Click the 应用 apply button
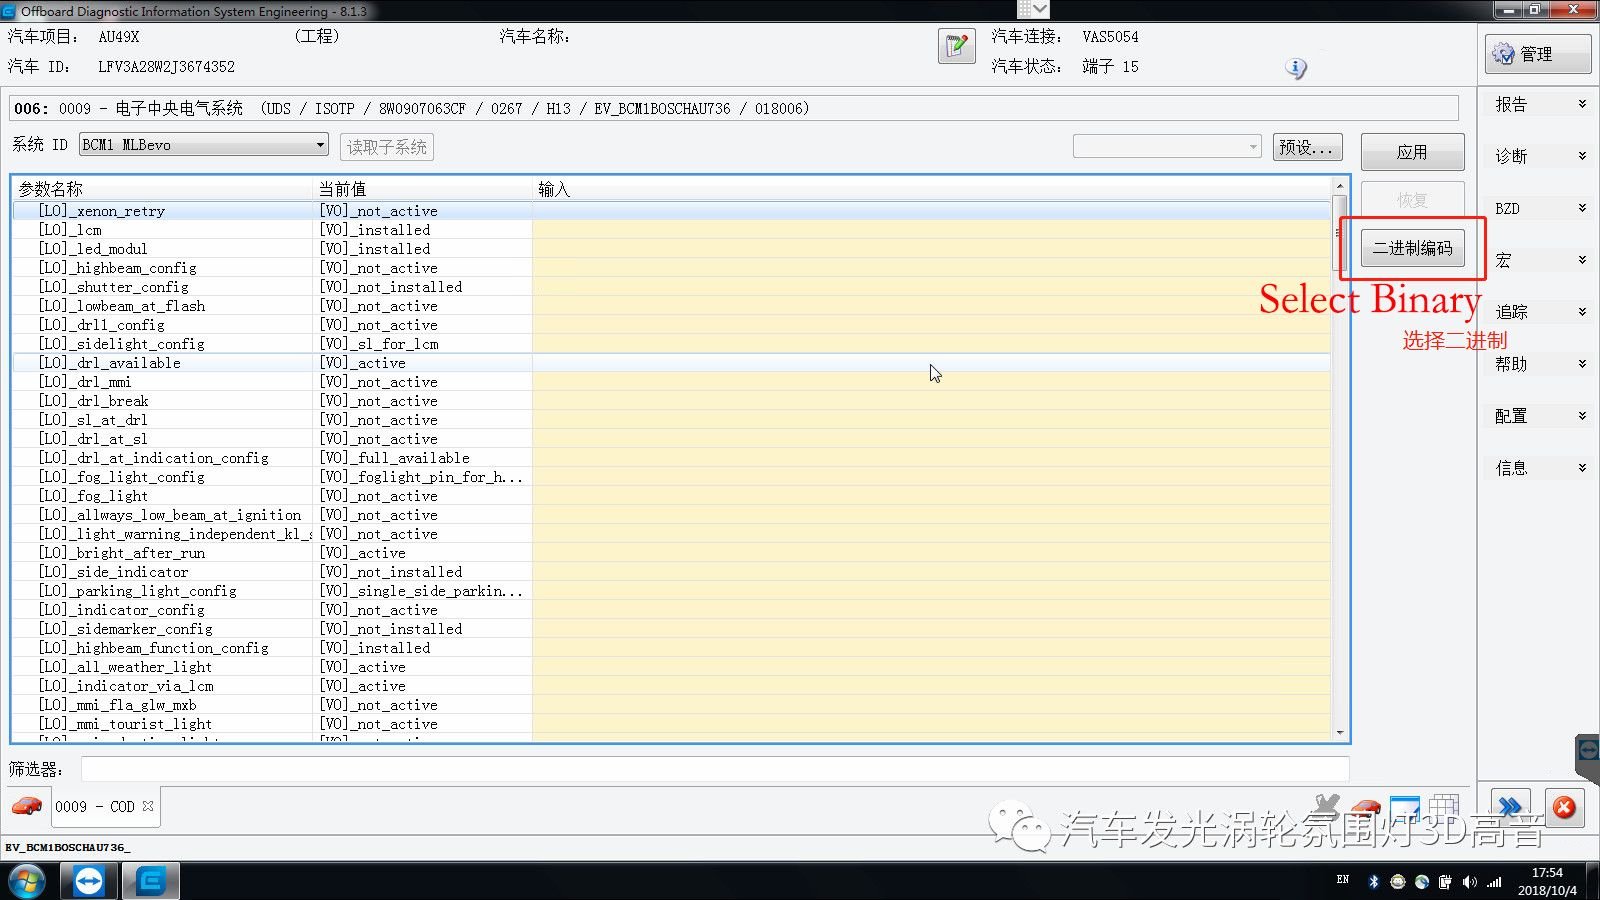This screenshot has height=900, width=1600. click(x=1412, y=151)
